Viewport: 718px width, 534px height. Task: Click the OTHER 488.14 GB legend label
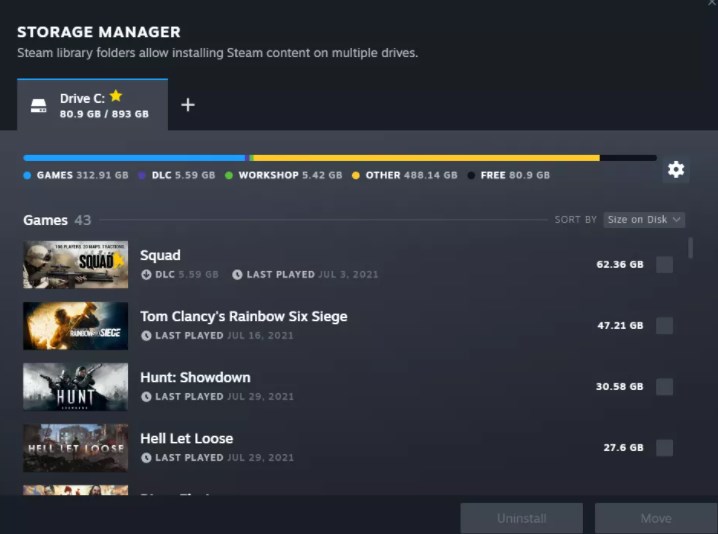[x=411, y=175]
